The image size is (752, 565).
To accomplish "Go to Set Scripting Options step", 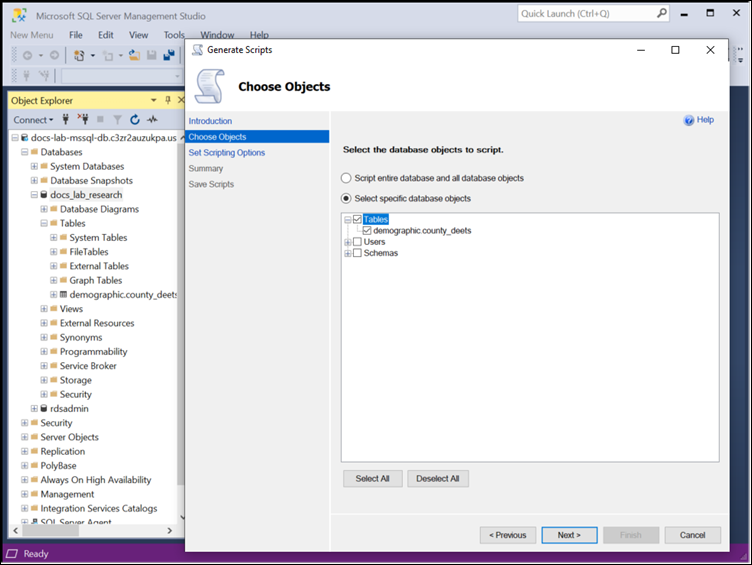I will coord(227,153).
